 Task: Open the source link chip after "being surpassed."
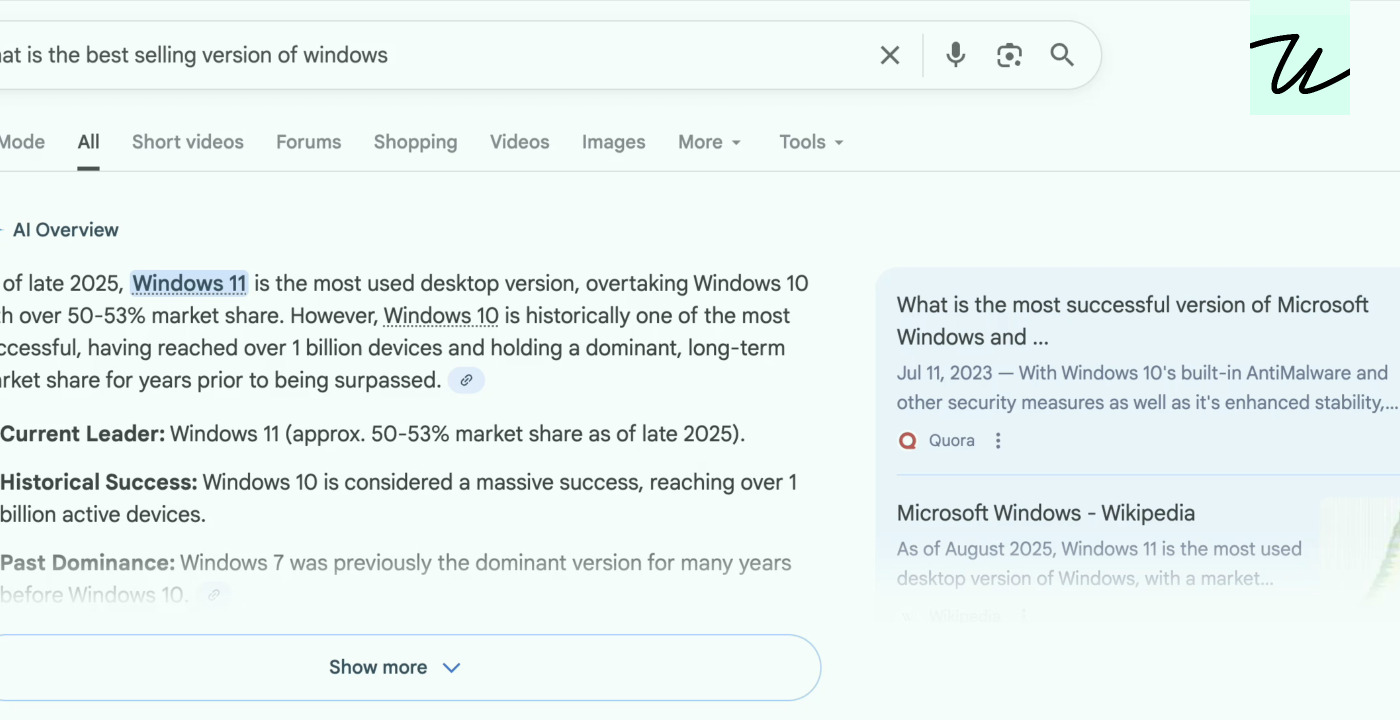[x=466, y=381]
